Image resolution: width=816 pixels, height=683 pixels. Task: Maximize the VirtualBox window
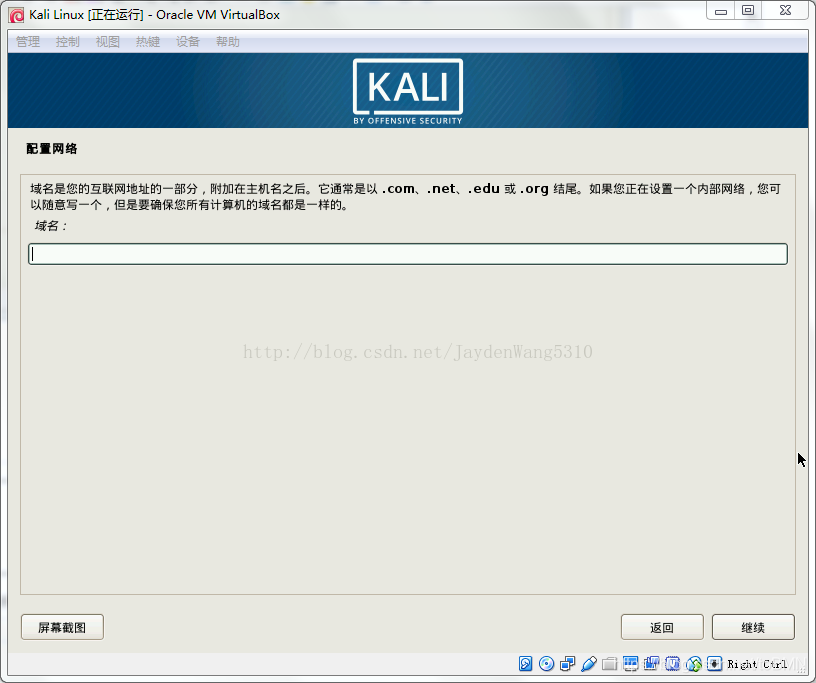tap(748, 11)
